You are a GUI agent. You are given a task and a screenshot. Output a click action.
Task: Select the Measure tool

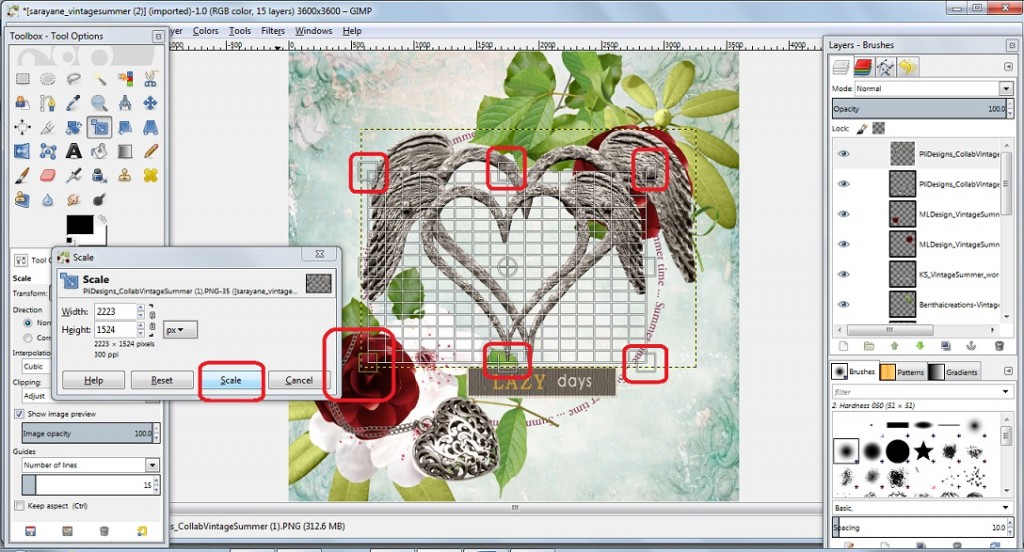click(x=125, y=103)
